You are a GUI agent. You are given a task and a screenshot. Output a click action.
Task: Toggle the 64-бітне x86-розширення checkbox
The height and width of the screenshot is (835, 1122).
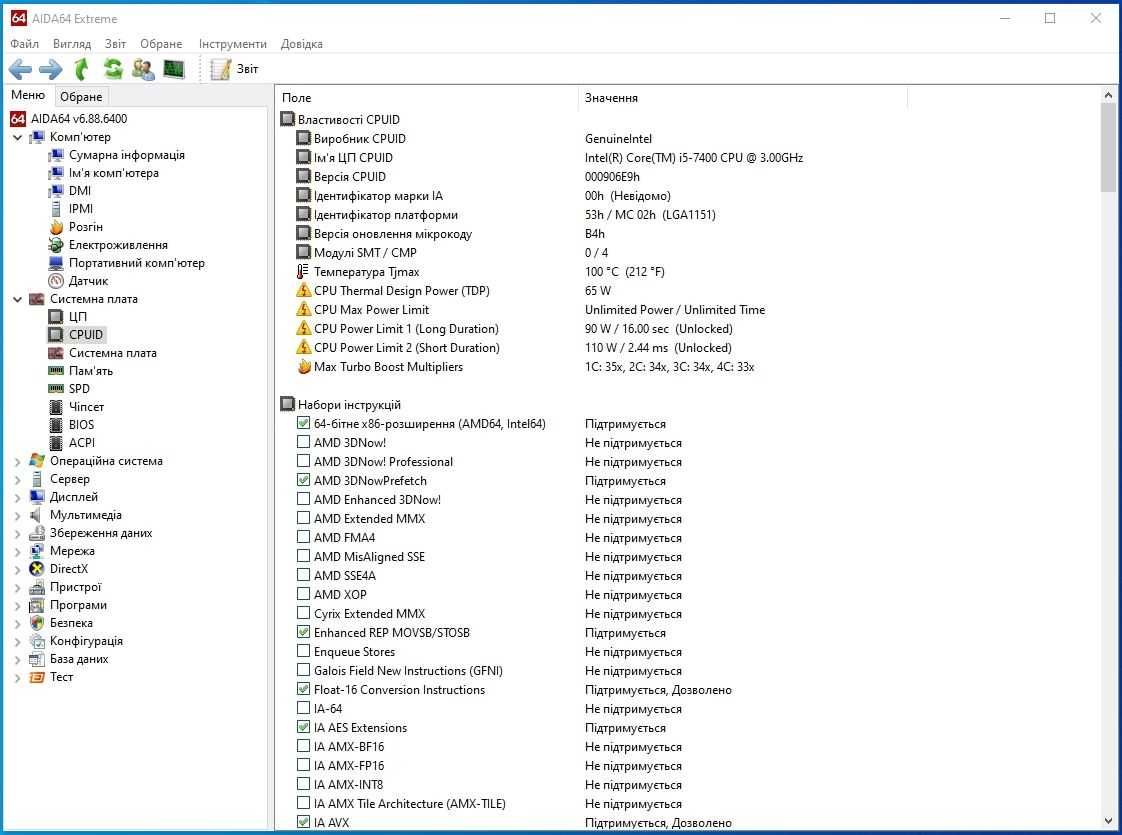(303, 423)
